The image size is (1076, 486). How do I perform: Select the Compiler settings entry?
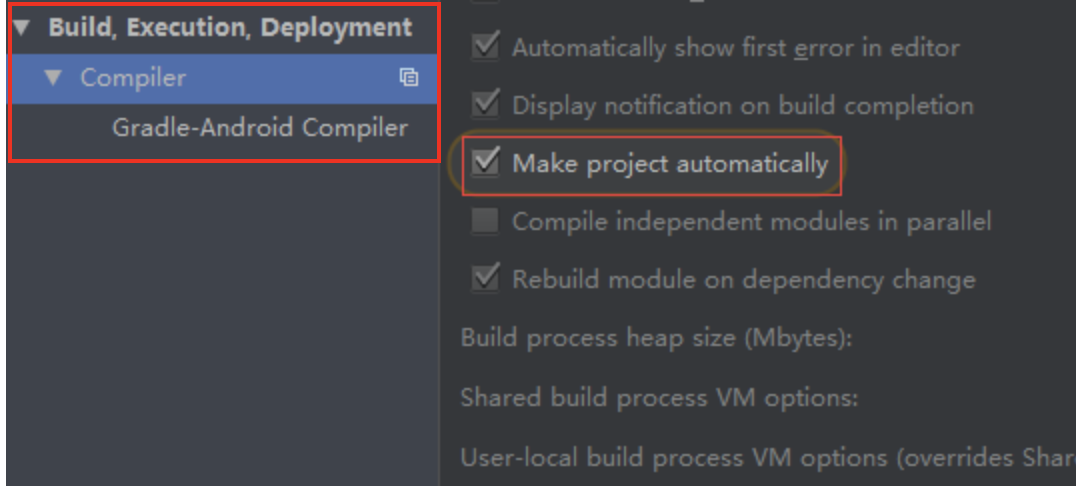[133, 78]
